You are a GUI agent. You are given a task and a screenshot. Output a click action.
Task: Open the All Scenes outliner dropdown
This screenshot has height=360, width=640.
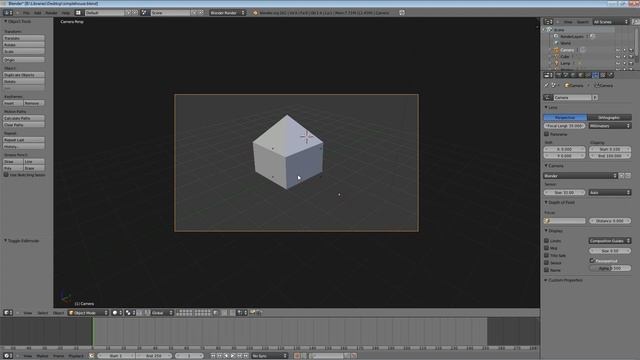(x=611, y=22)
